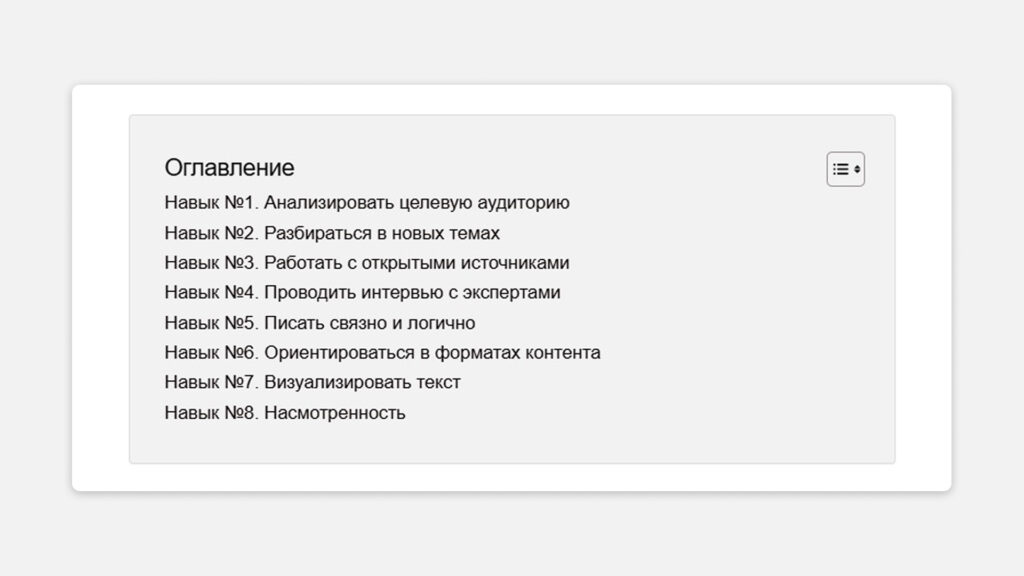Screen dimensions: 1024x576
Task: Go to Навык №2 Разбираться в новых темах
Action: pyautogui.click(x=332, y=233)
